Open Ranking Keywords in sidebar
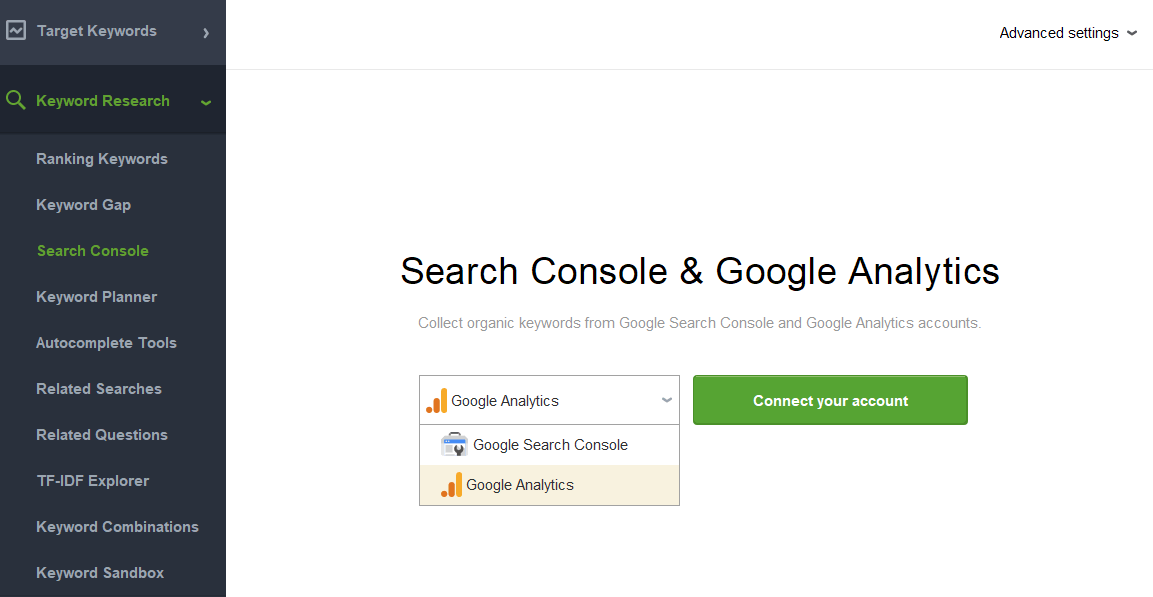The width and height of the screenshot is (1153, 597). (101, 159)
